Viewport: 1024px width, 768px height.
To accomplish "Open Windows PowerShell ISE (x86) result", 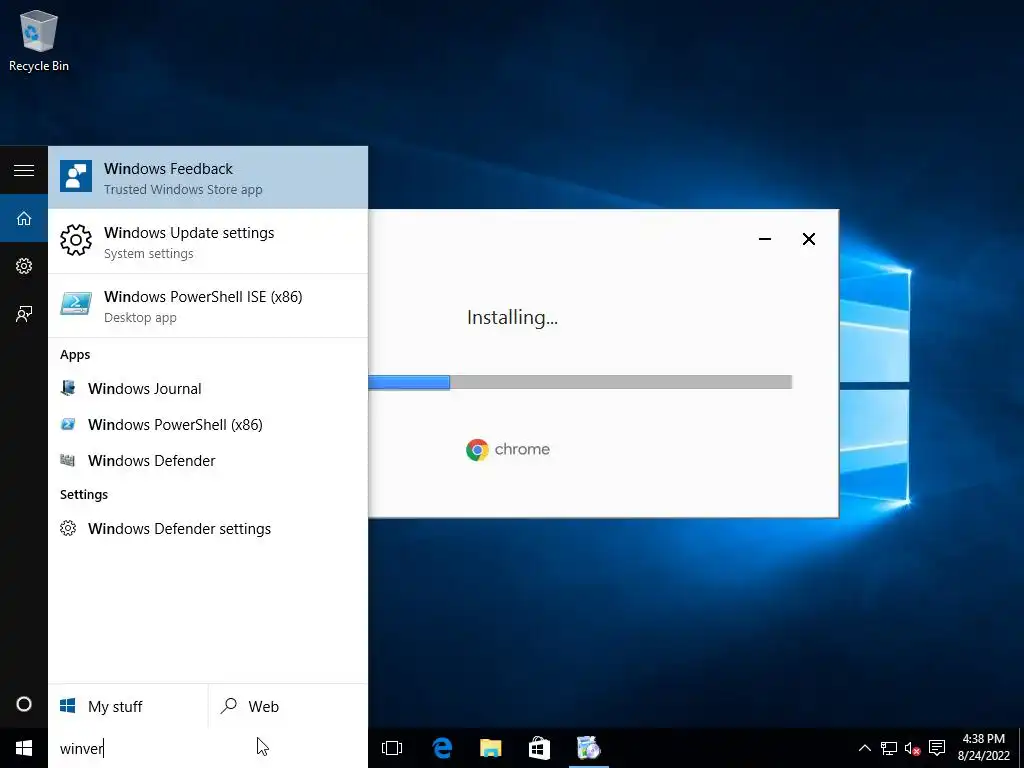I will [x=208, y=306].
